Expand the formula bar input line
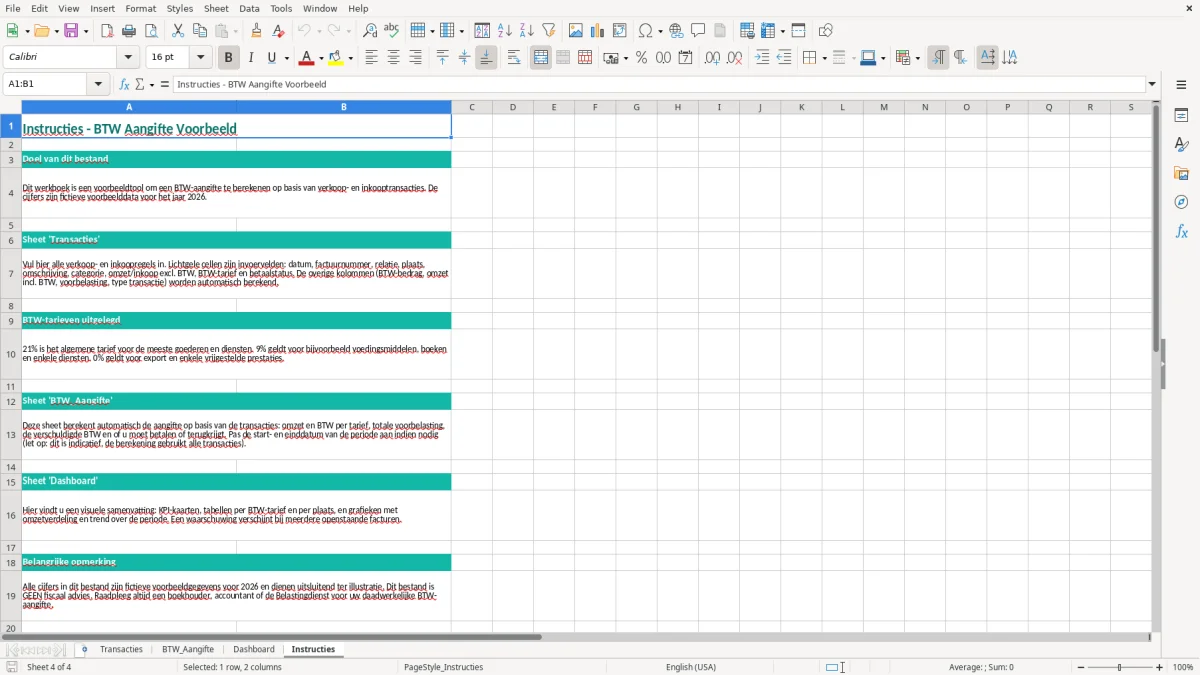Viewport: 1200px width, 675px height. point(1152,84)
